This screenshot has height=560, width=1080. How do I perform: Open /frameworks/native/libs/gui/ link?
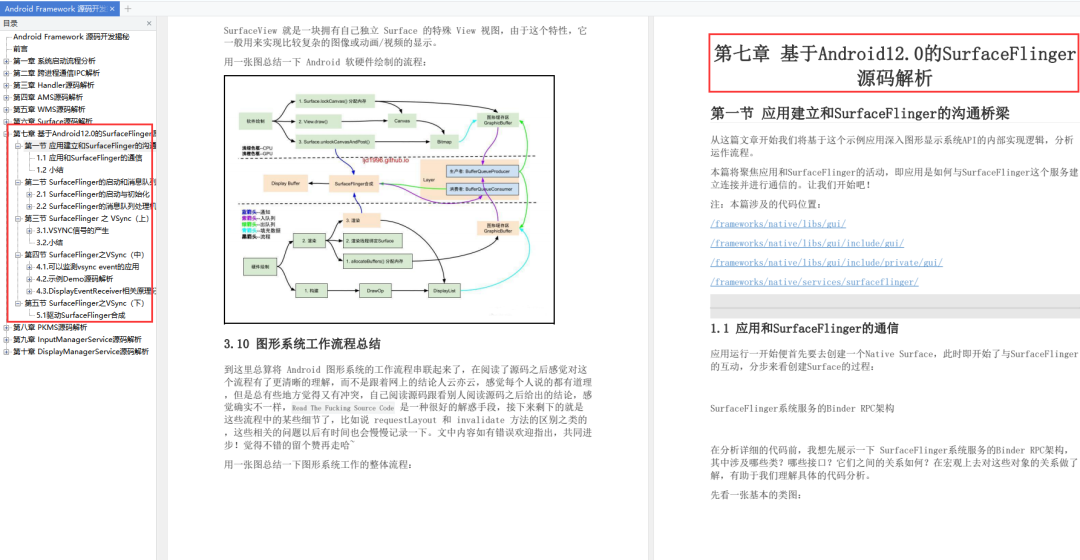[x=778, y=224]
